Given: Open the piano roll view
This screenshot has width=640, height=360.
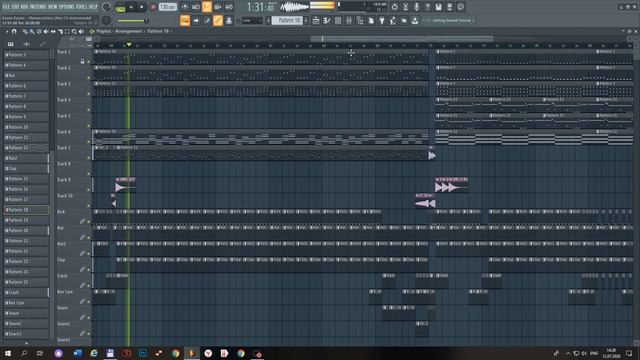Looking at the screenshot, I should (327, 20).
